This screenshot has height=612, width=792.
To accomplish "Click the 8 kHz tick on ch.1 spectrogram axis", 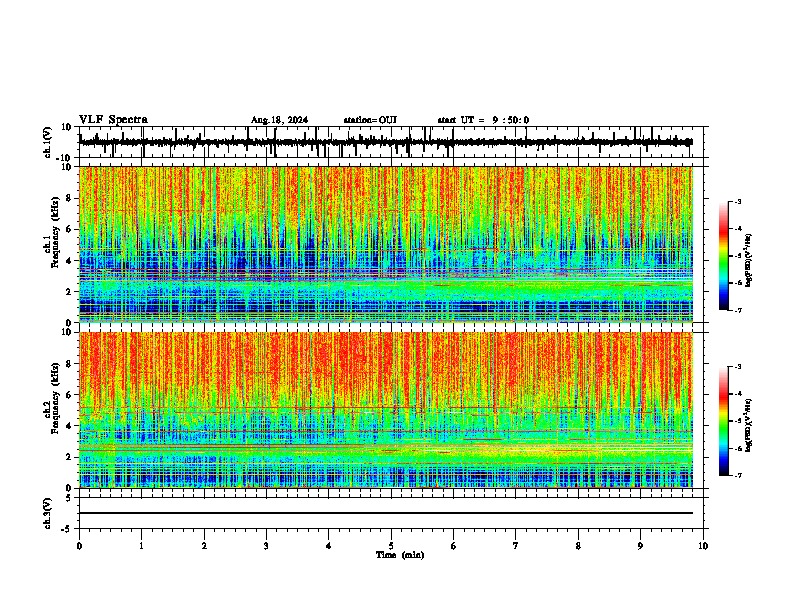I will 70,198.
